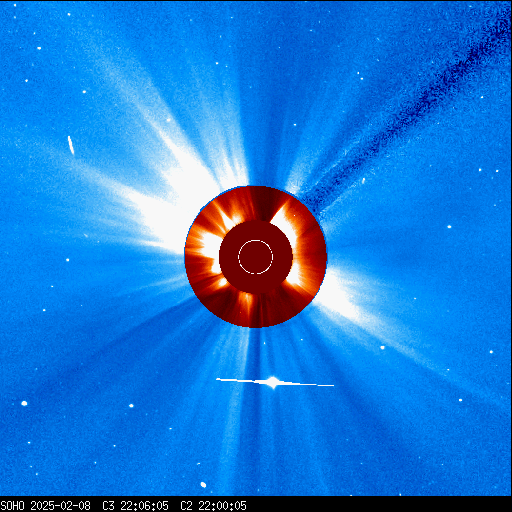Click the white solar disk outline circle
512x512 pixels.
(x=256, y=257)
